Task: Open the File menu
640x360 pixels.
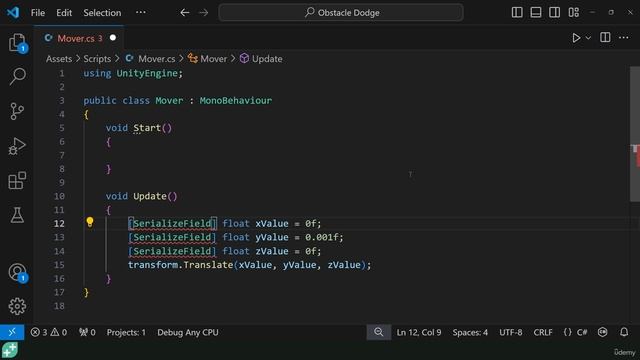Action: pyautogui.click(x=38, y=13)
